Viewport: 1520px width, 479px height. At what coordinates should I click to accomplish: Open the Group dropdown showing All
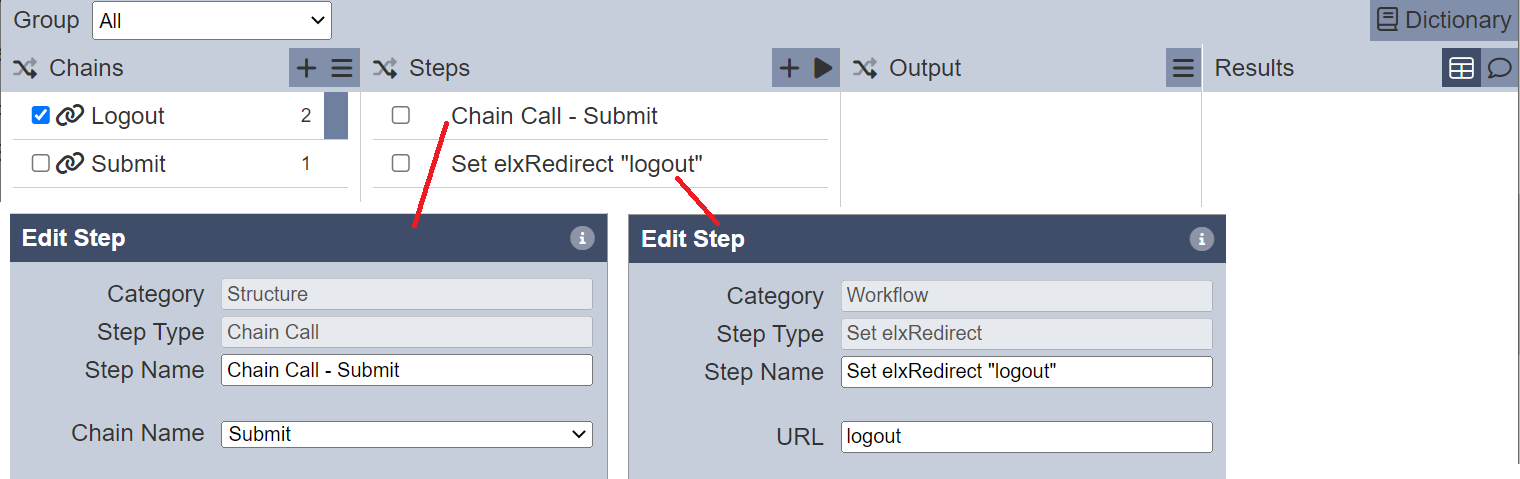coord(212,20)
